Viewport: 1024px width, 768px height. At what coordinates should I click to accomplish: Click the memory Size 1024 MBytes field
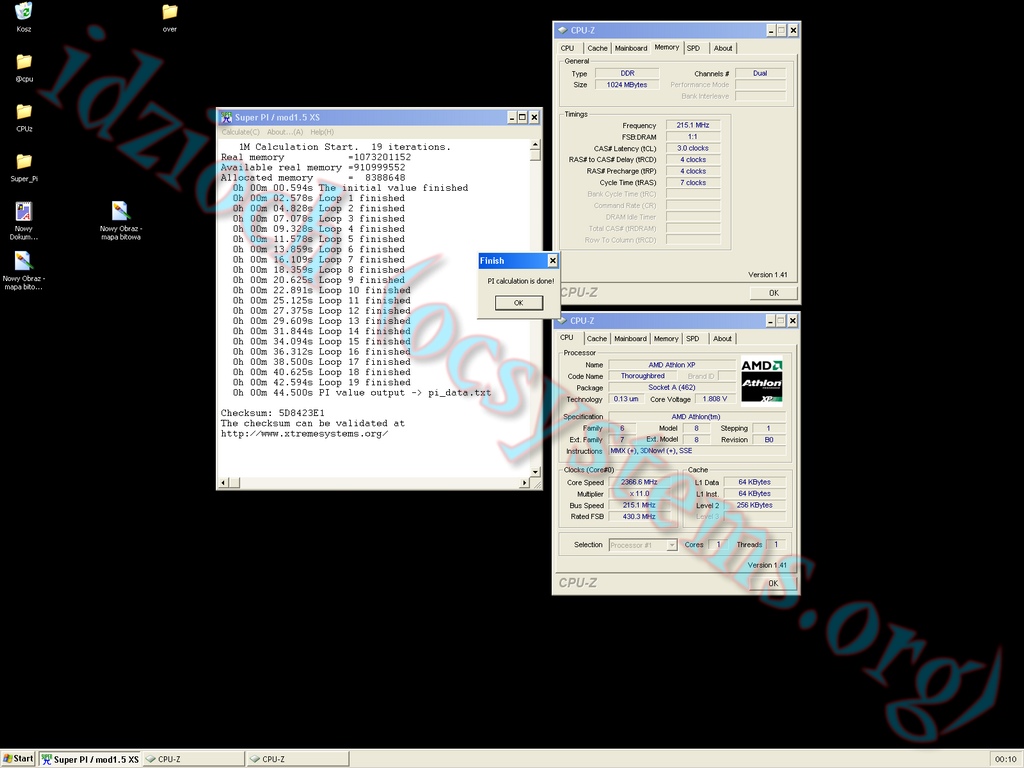(x=627, y=85)
